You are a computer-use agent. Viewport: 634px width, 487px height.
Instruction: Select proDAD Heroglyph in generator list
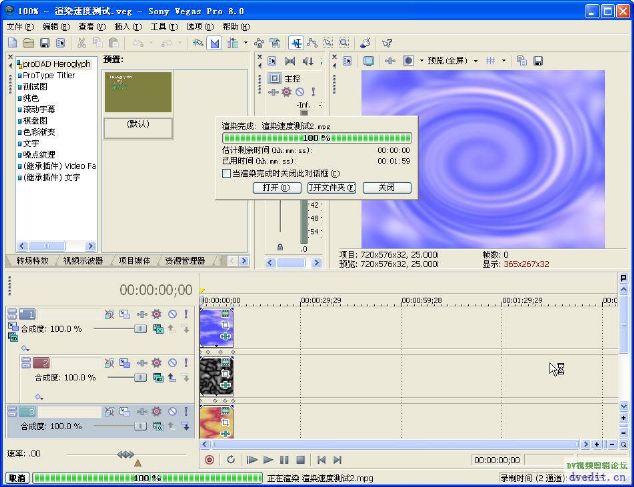pyautogui.click(x=54, y=64)
